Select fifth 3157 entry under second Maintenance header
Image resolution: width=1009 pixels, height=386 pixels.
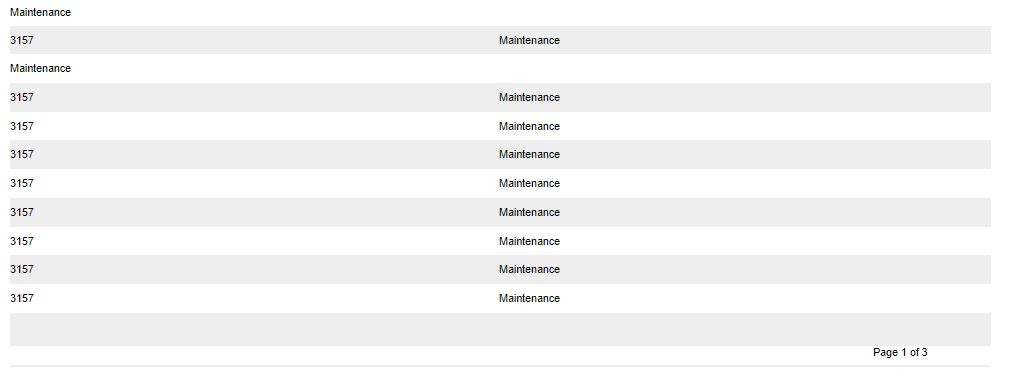[x=22, y=212]
